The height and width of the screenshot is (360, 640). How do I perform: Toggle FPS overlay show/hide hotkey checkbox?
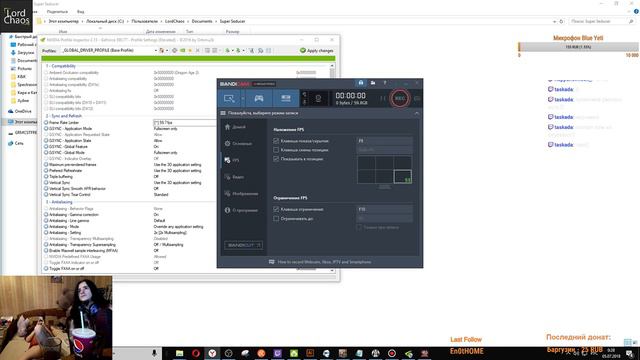[276, 141]
